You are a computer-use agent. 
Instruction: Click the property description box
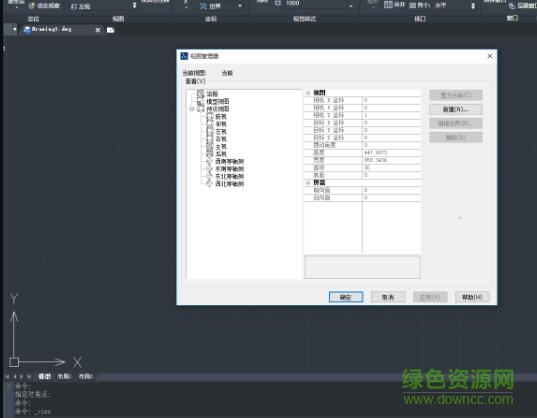[x=362, y=267]
